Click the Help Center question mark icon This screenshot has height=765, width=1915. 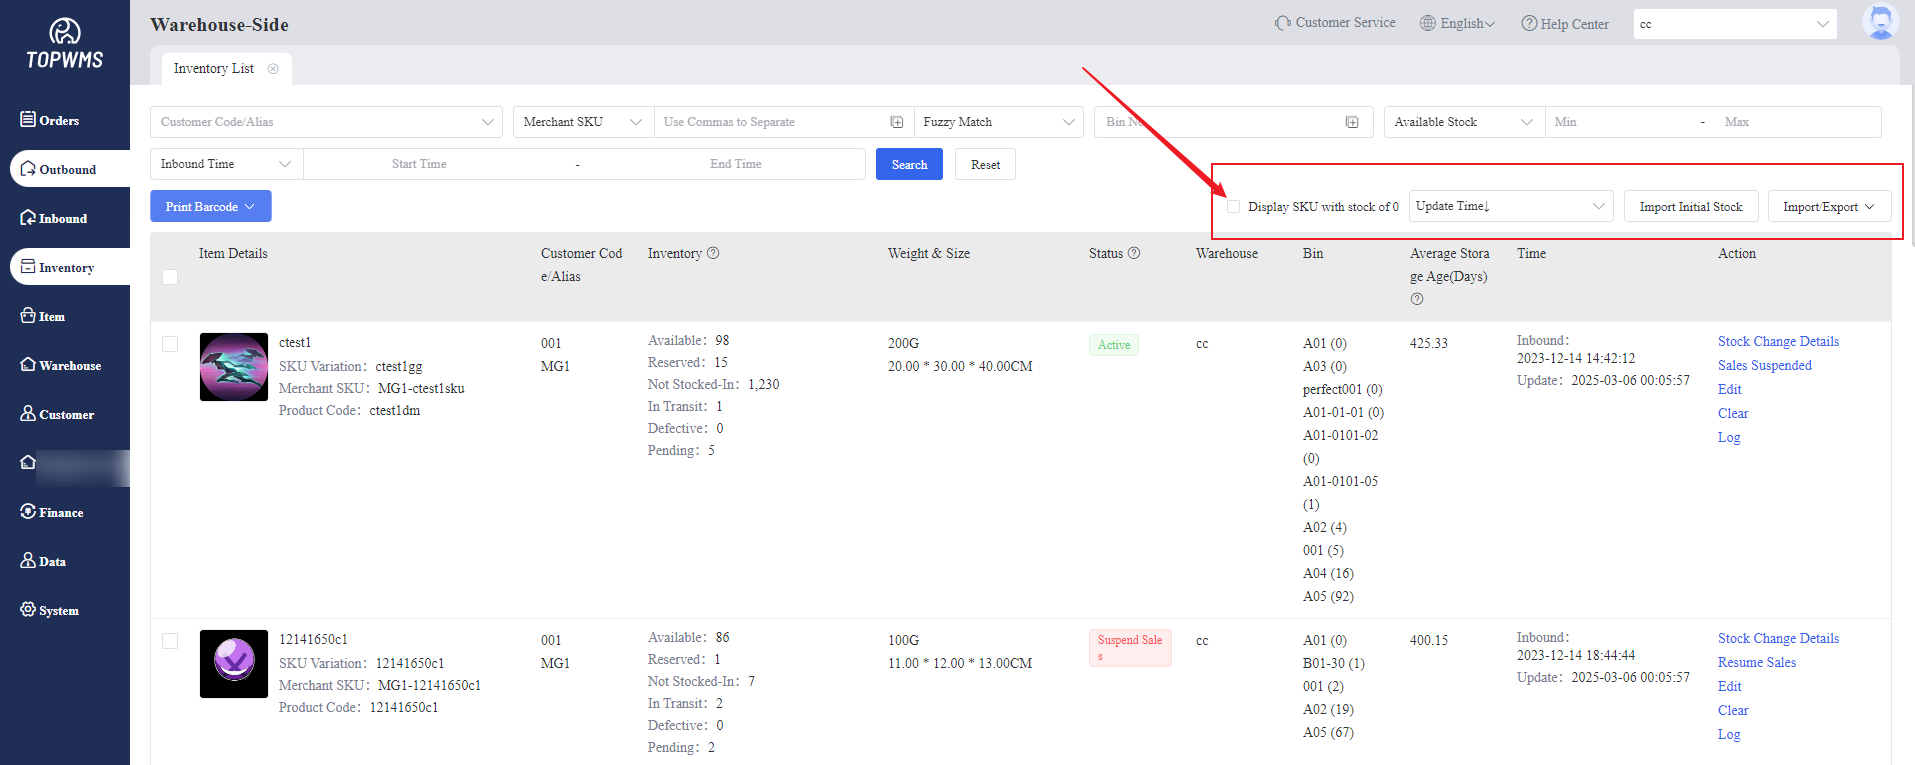1529,23
